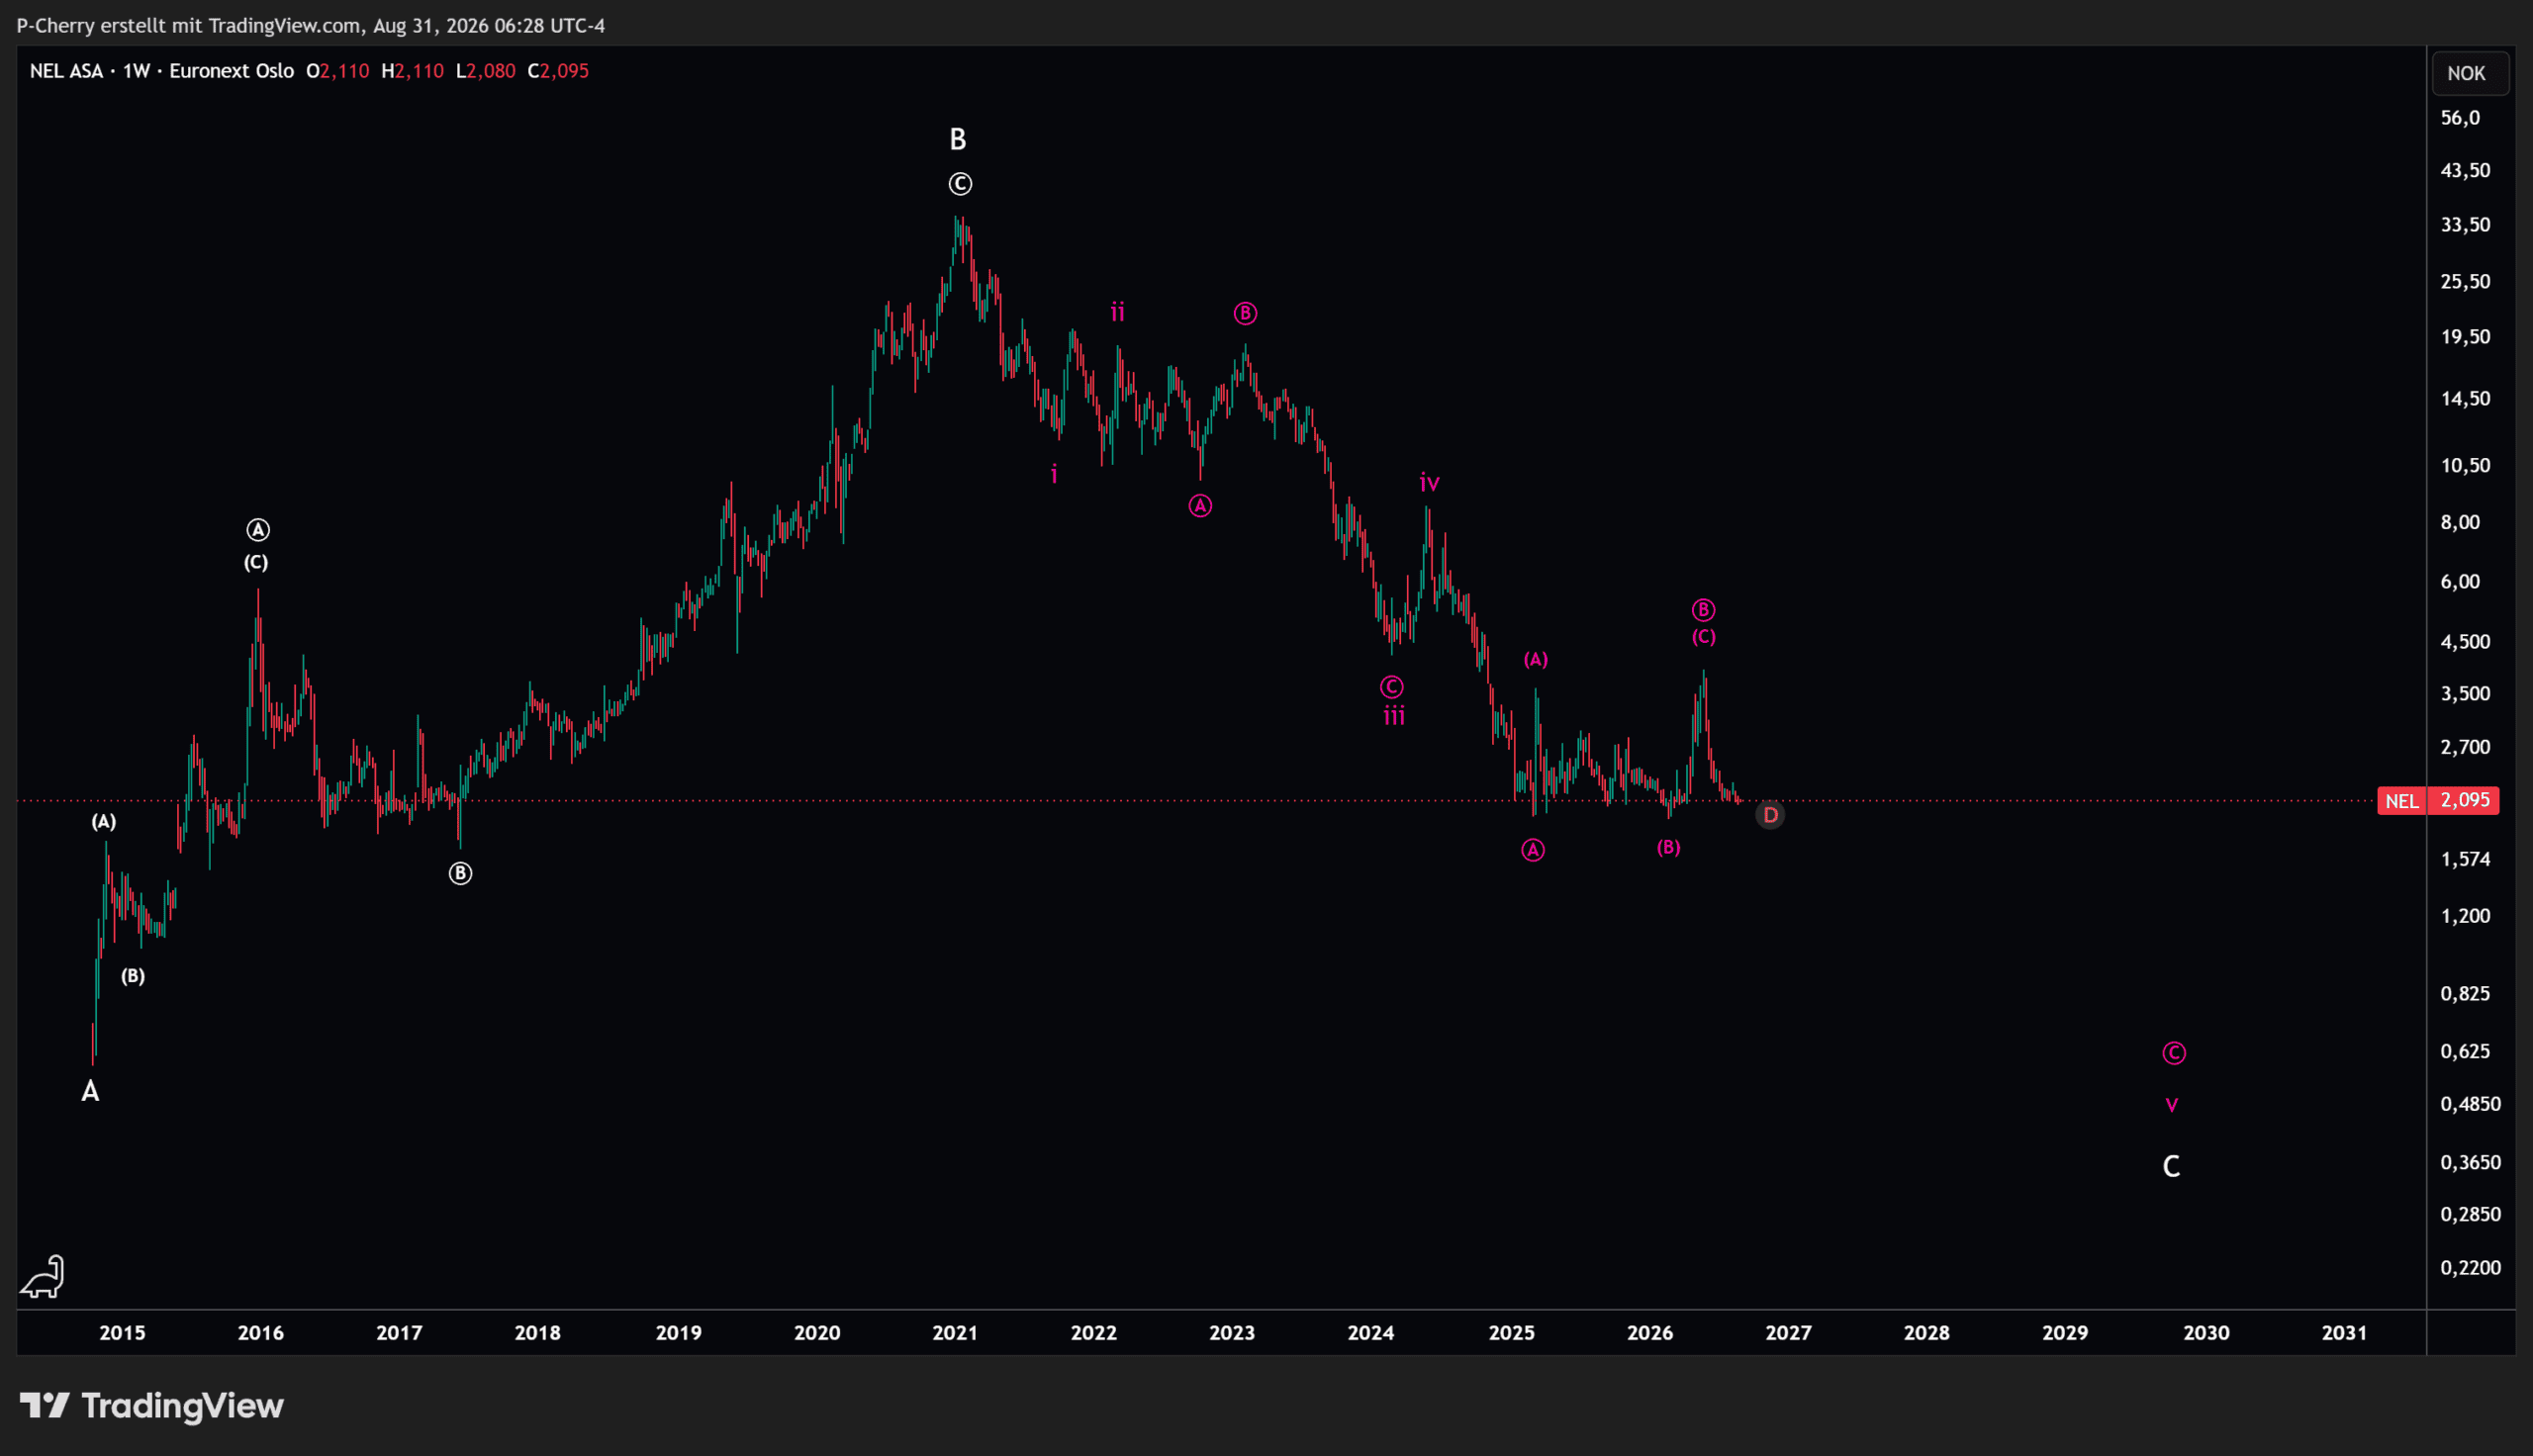2533x1456 pixels.
Task: Click the 4,500 price axis label
Action: (x=2465, y=642)
